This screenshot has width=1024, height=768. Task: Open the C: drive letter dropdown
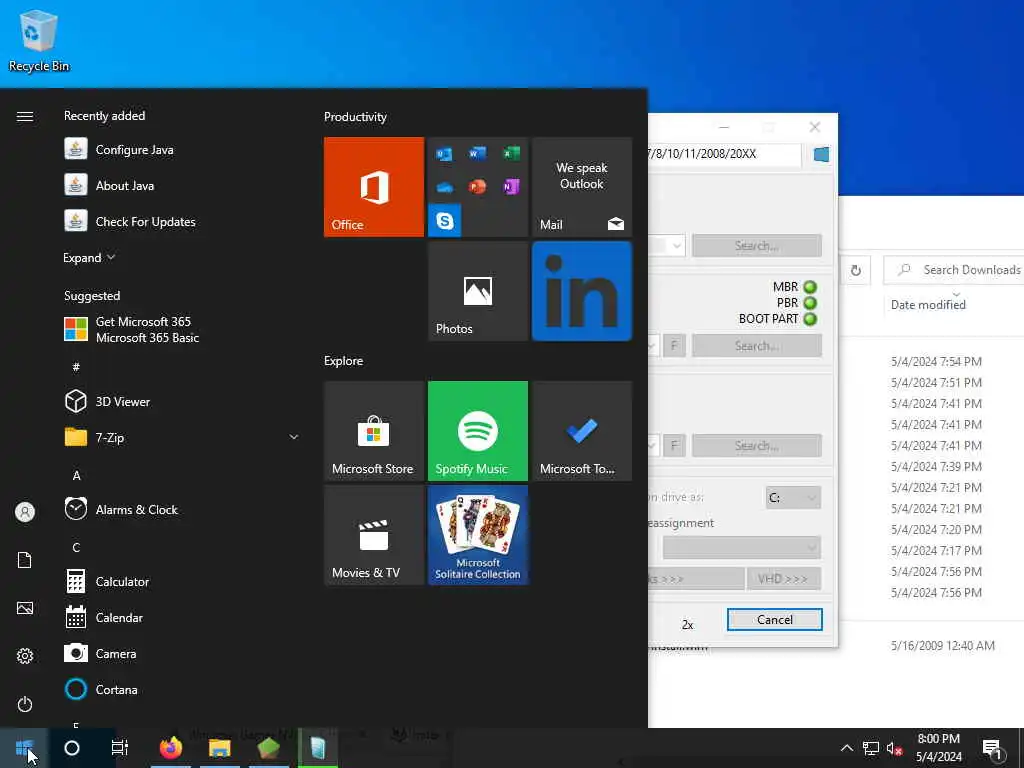tap(793, 498)
